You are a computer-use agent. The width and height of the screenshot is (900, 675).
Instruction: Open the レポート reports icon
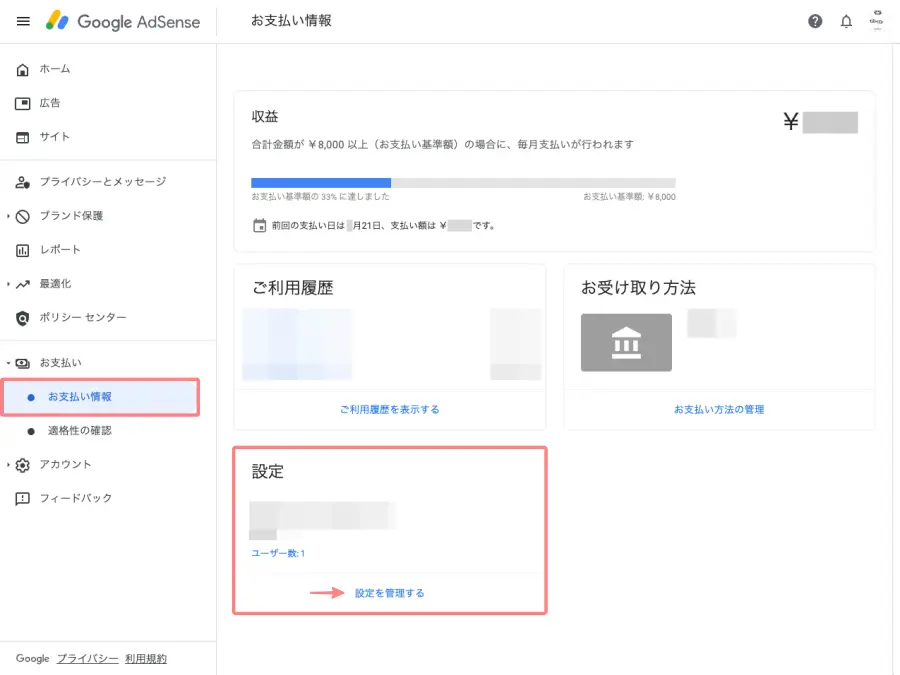(22, 249)
